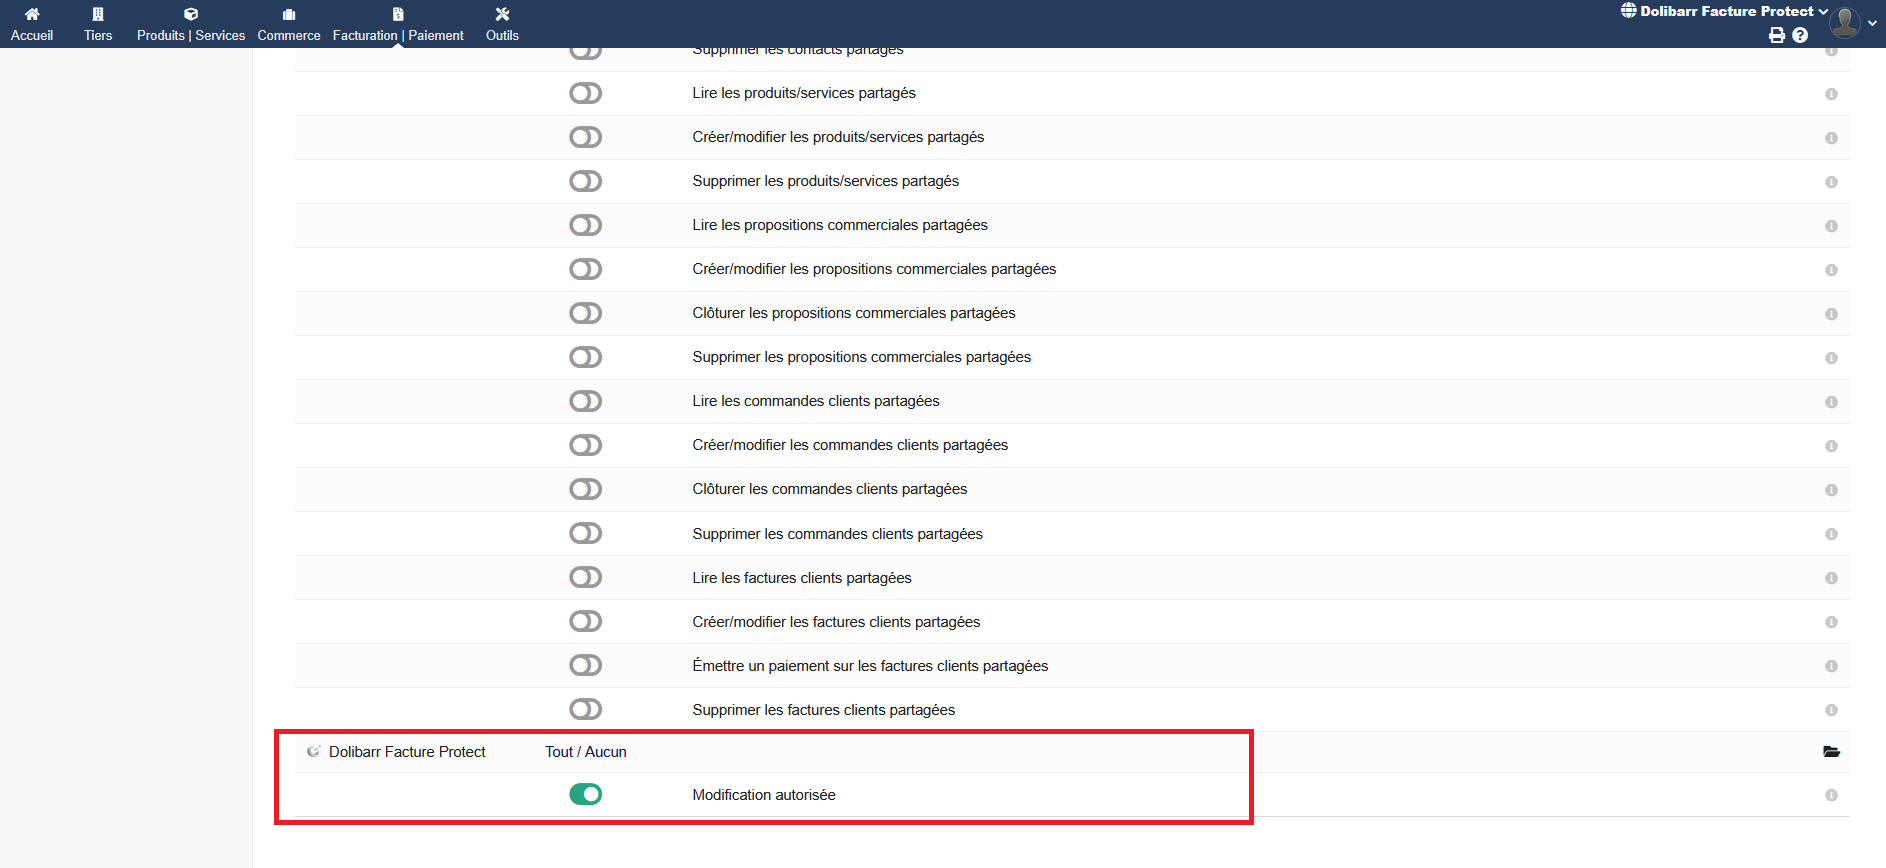Expand the user avatar menu
Viewport: 1886px width, 868px height.
pos(1848,21)
